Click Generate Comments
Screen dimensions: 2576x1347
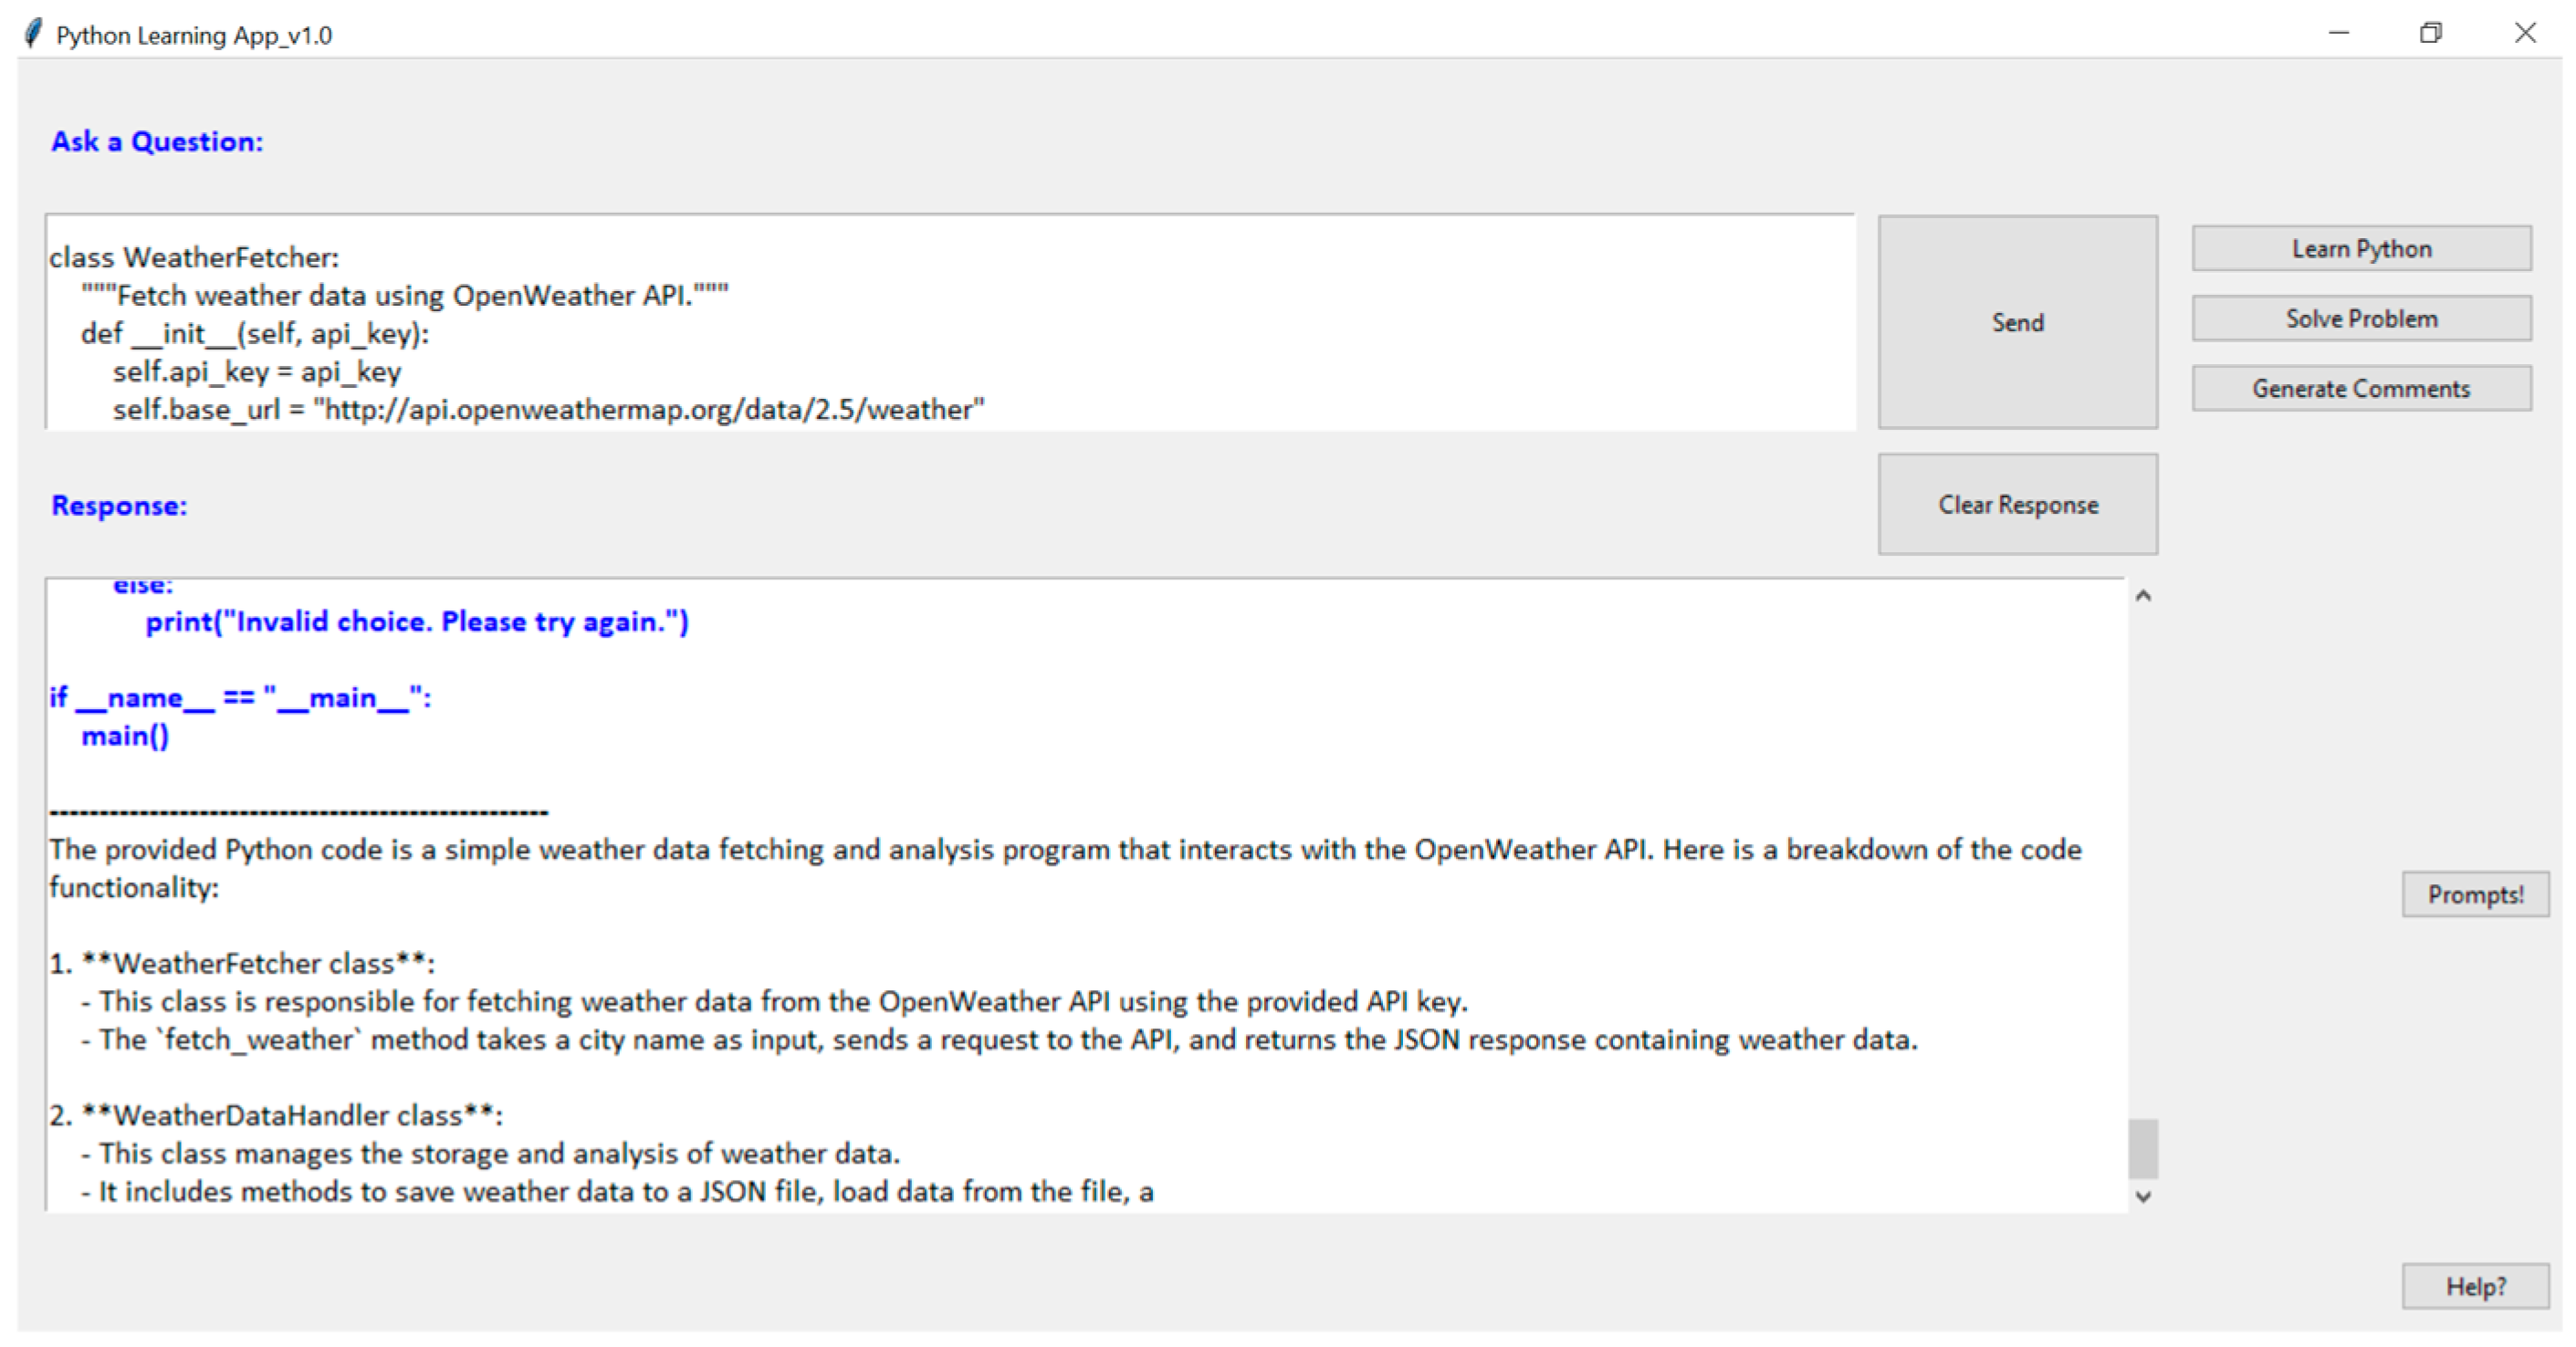pyautogui.click(x=2361, y=389)
